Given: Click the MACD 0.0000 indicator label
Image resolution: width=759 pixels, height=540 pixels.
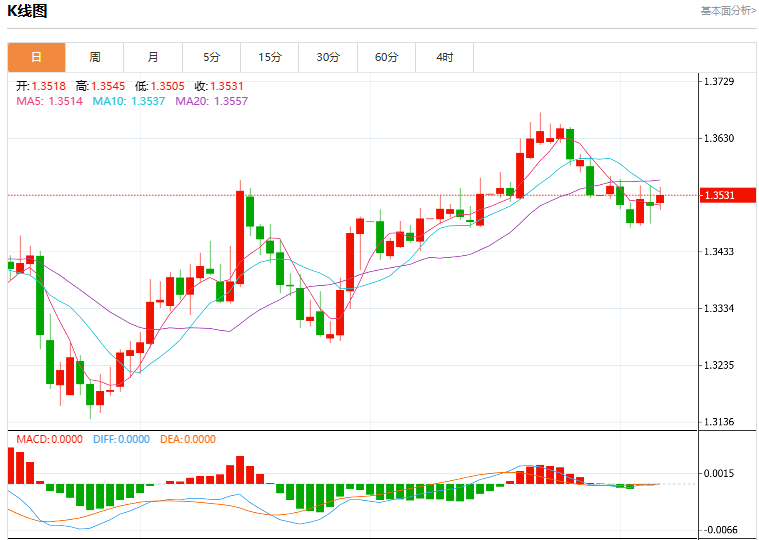Looking at the screenshot, I should tap(49, 439).
